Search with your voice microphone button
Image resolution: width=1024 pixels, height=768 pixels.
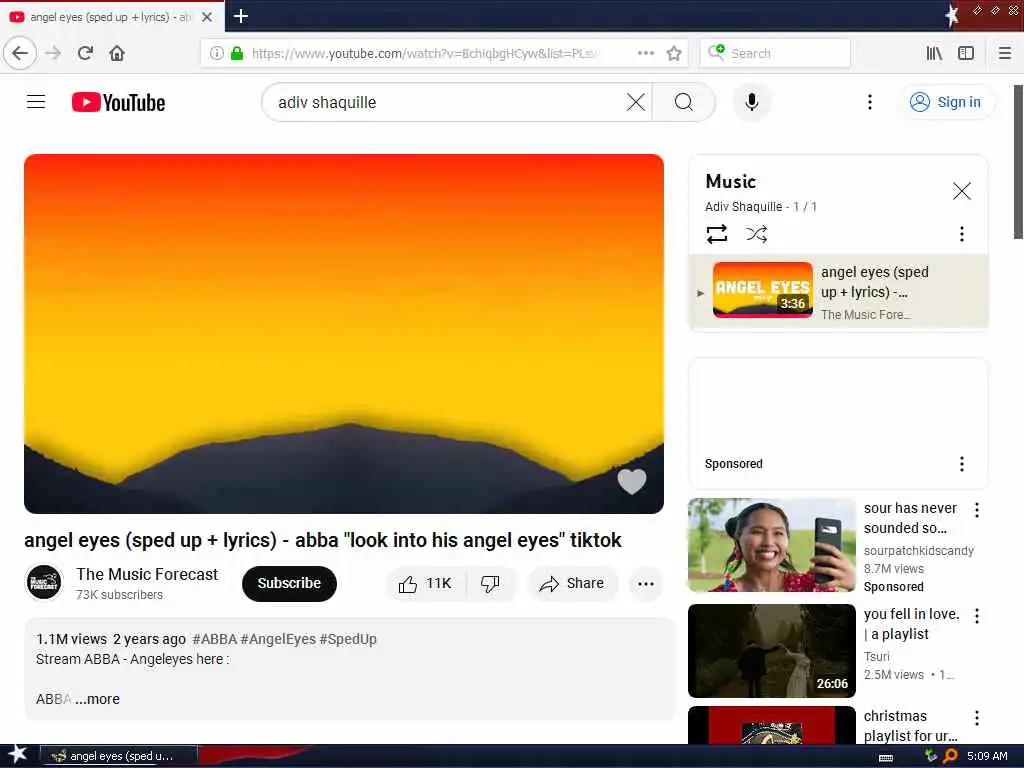tap(752, 102)
